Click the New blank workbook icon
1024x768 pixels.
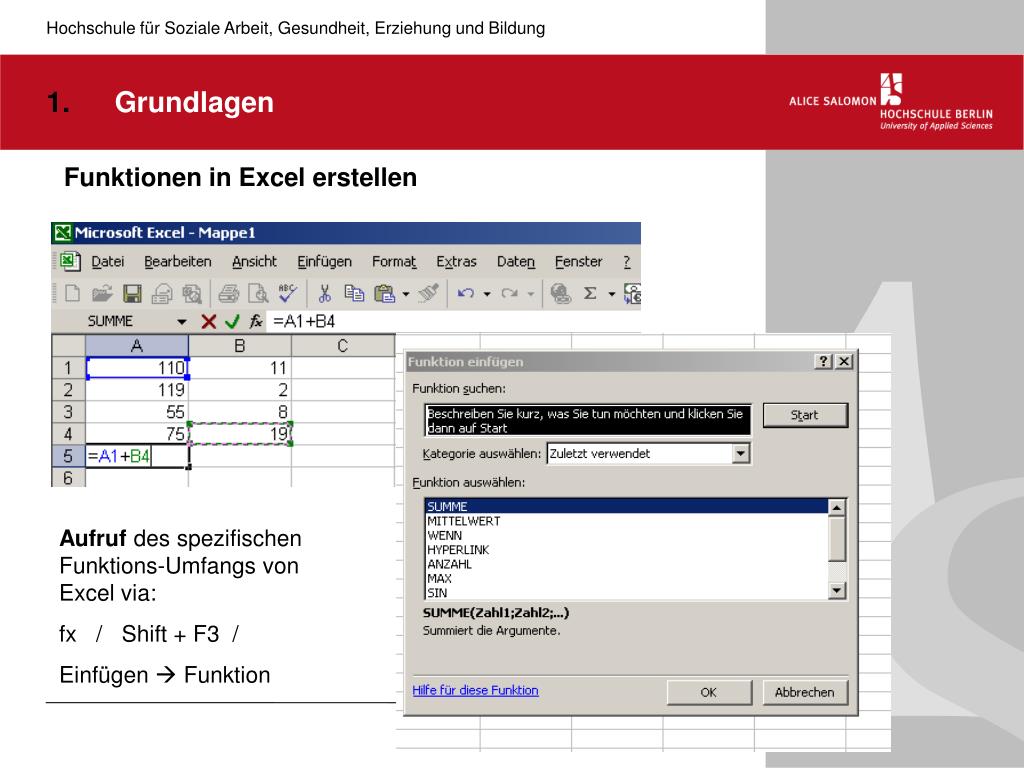(72, 293)
